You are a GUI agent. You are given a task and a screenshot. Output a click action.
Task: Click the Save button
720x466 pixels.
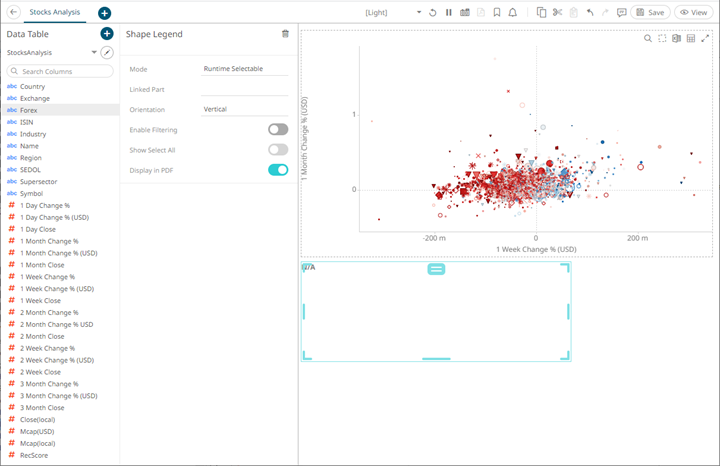(651, 13)
